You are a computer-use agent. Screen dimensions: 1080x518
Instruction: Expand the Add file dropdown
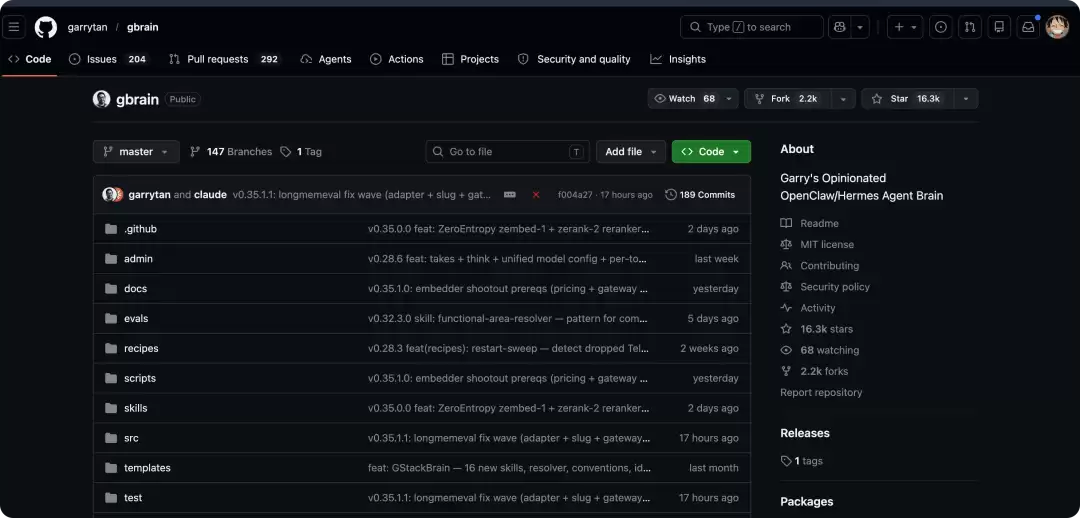tap(631, 152)
